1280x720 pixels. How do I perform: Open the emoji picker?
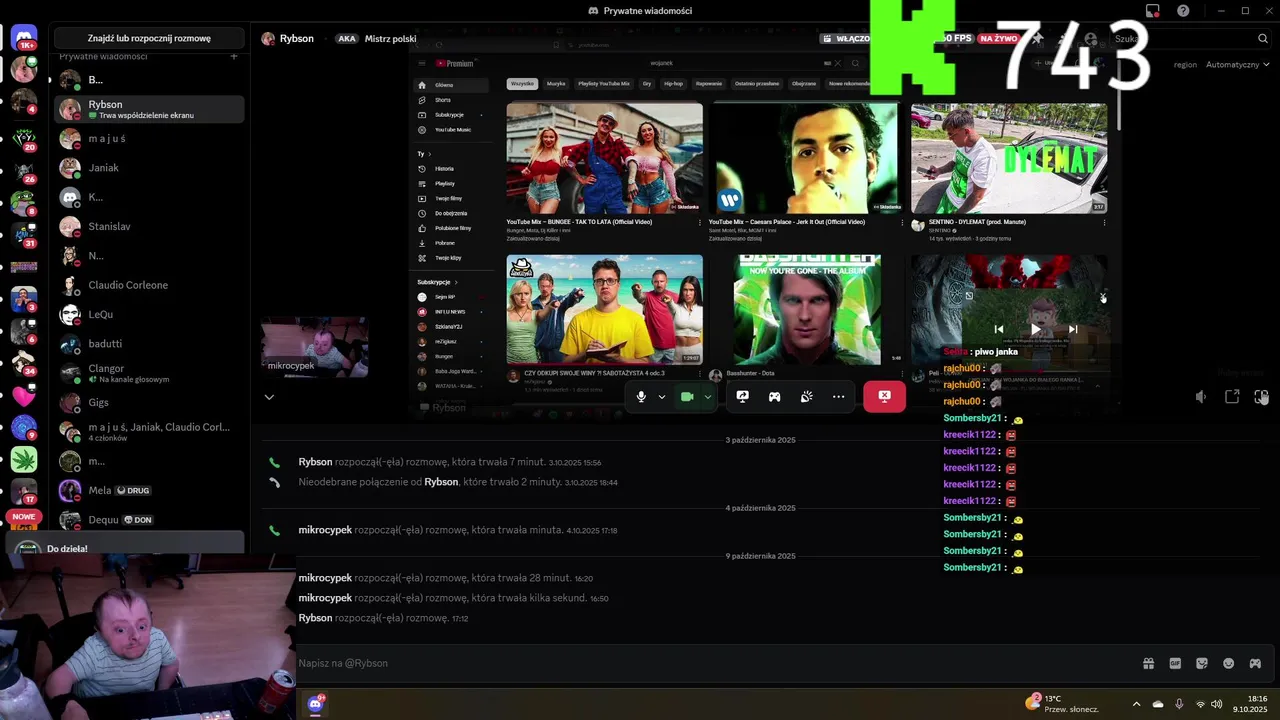pyautogui.click(x=1228, y=663)
